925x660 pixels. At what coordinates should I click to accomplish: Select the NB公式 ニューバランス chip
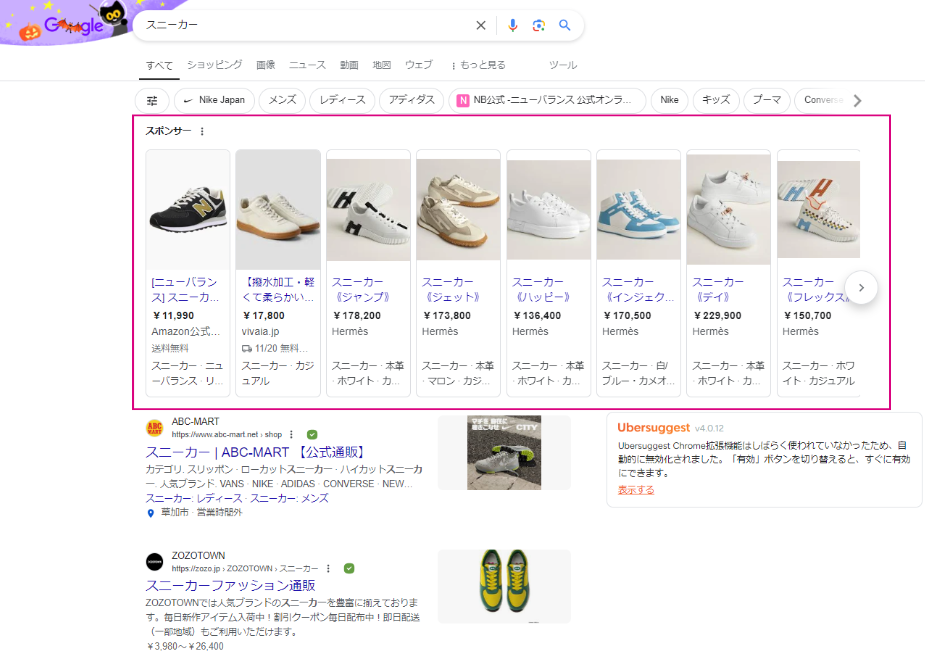pos(547,100)
